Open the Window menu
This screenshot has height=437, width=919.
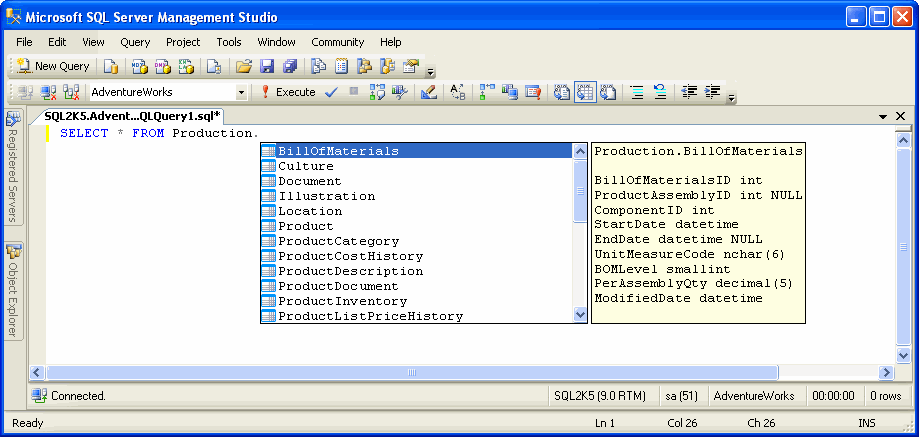[x=276, y=42]
